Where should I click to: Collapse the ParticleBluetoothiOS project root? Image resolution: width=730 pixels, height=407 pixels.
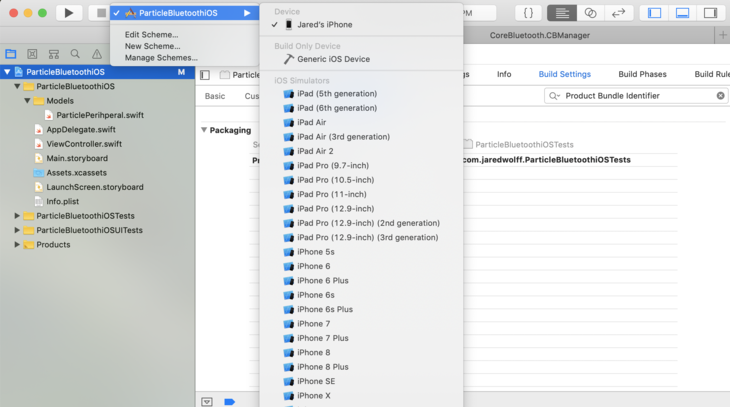(7, 72)
